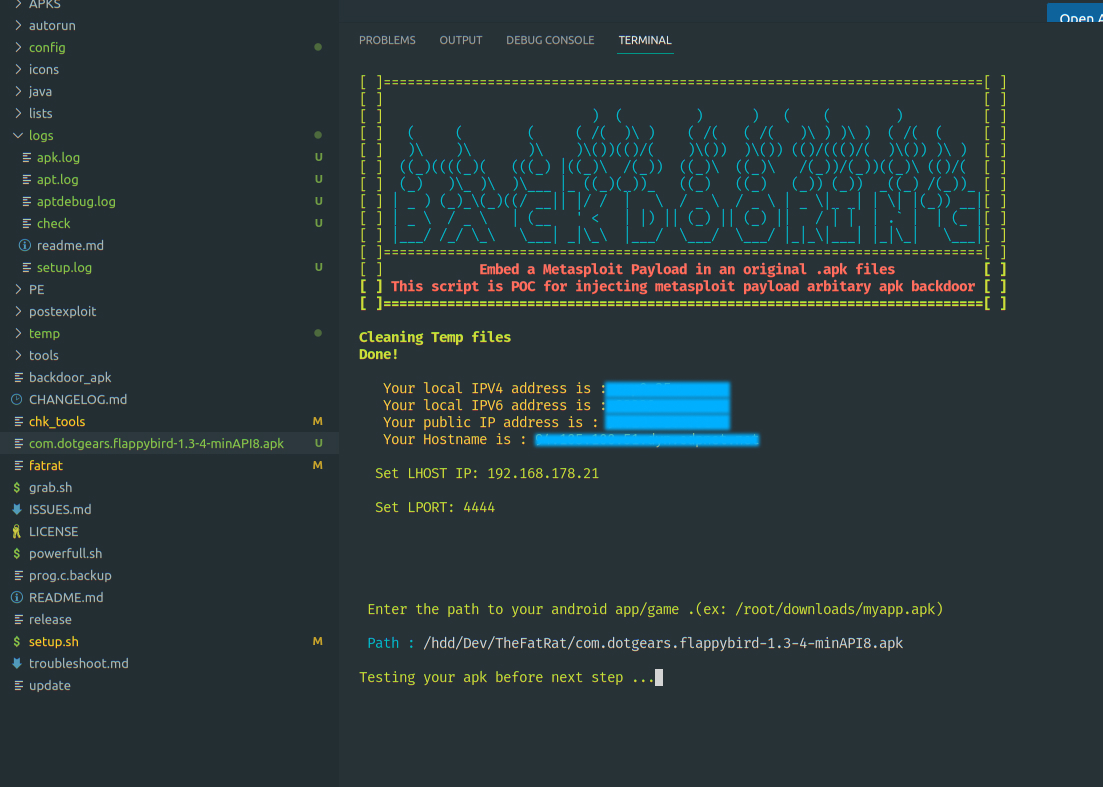The width and height of the screenshot is (1103, 787).
Task: Expand the PE folder
Action: tap(20, 289)
